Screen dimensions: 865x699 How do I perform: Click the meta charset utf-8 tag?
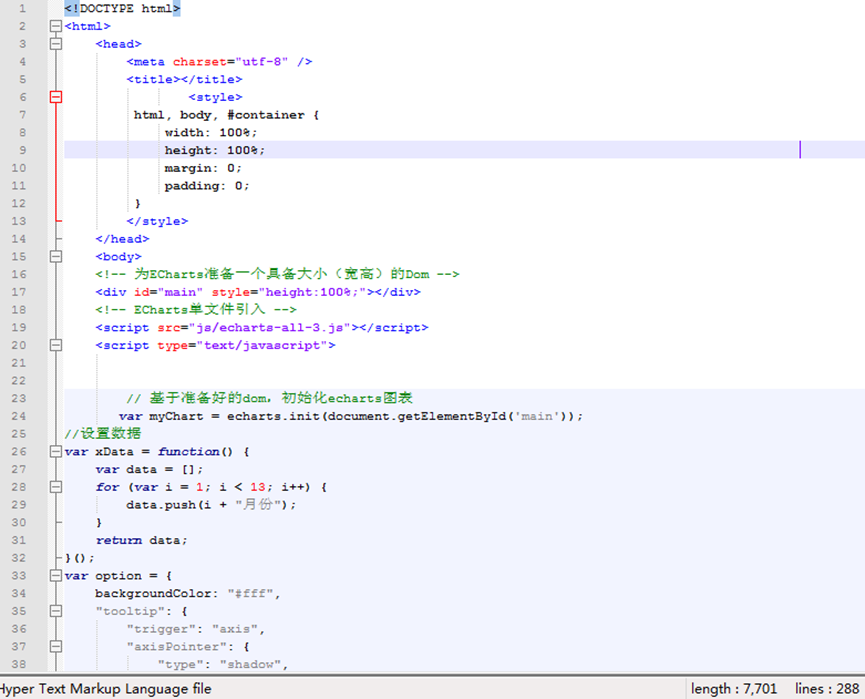click(220, 62)
